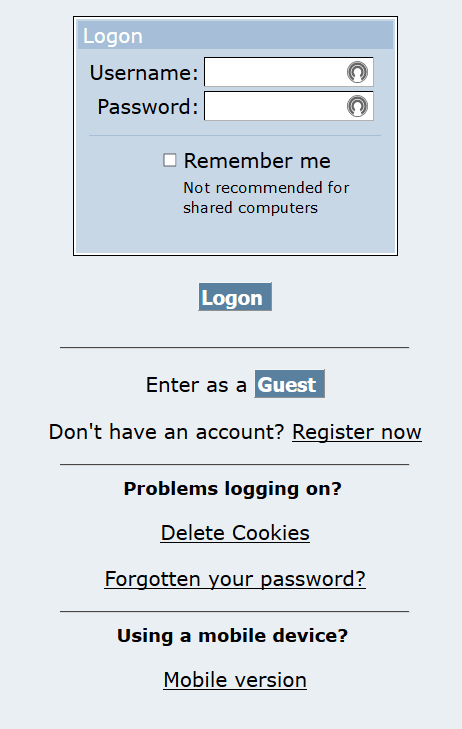The height and width of the screenshot is (729, 462).
Task: Click Not recommended for shared computers note
Action: [266, 198]
